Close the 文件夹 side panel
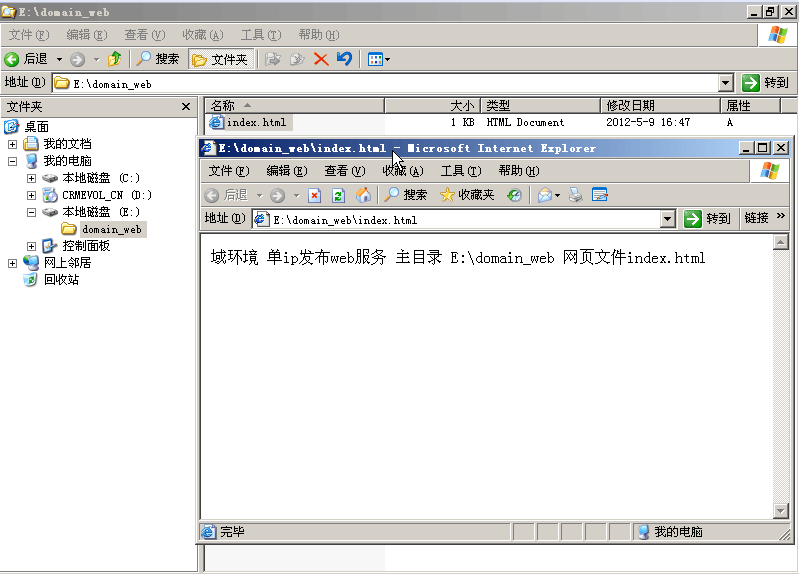 (x=186, y=106)
